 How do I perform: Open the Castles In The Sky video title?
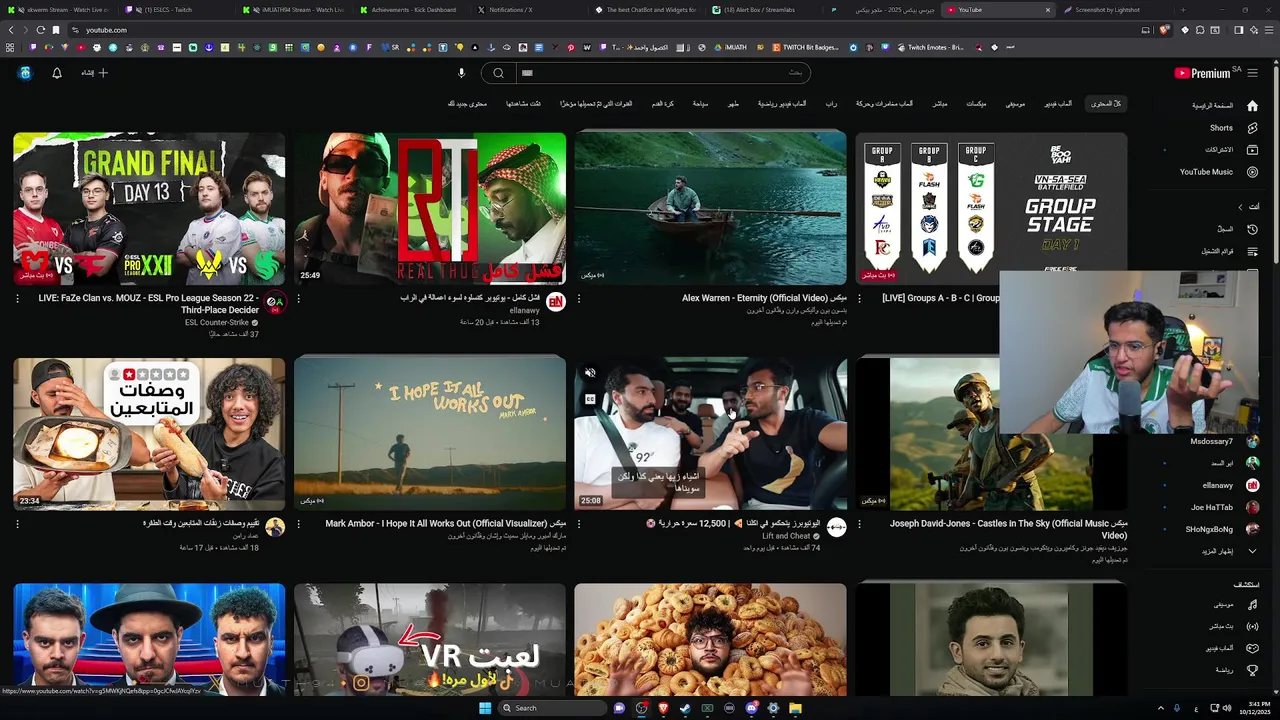tap(1009, 529)
